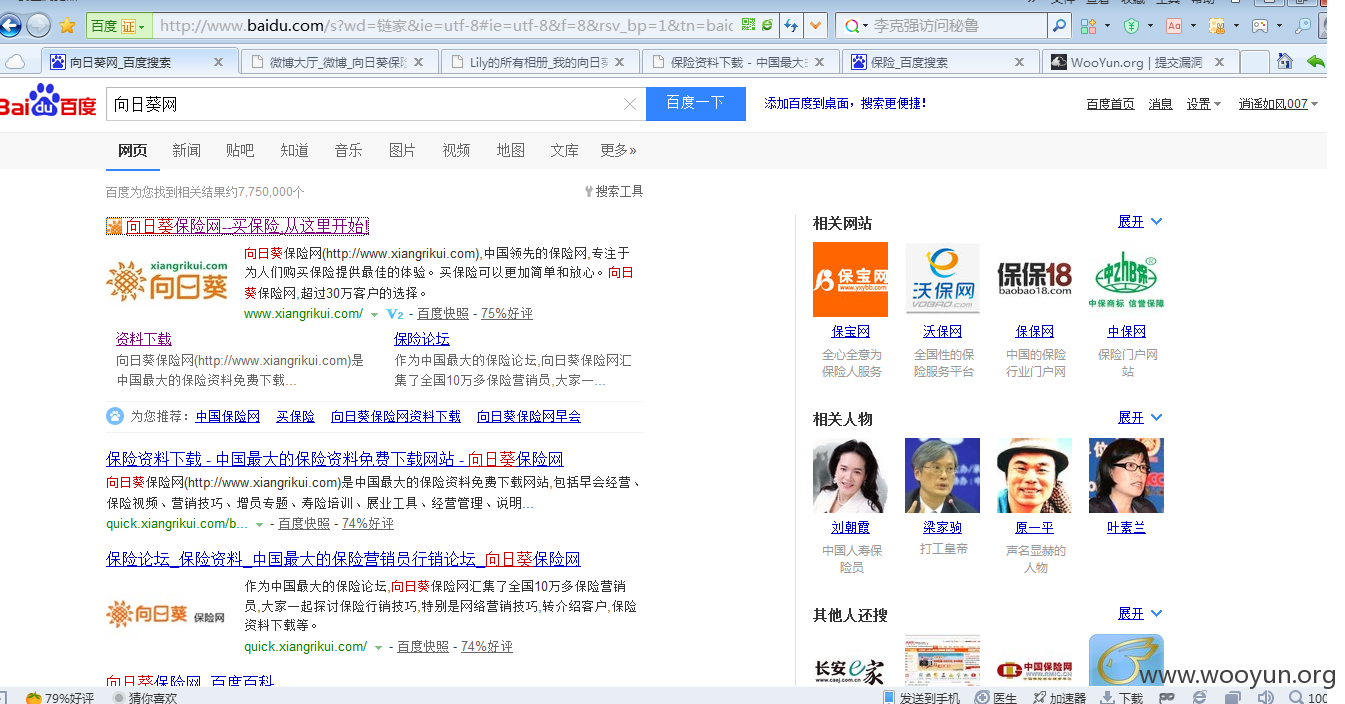The height and width of the screenshot is (704, 1345).
Task: Click the 沃保网 site logo thumbnail
Action: point(942,279)
